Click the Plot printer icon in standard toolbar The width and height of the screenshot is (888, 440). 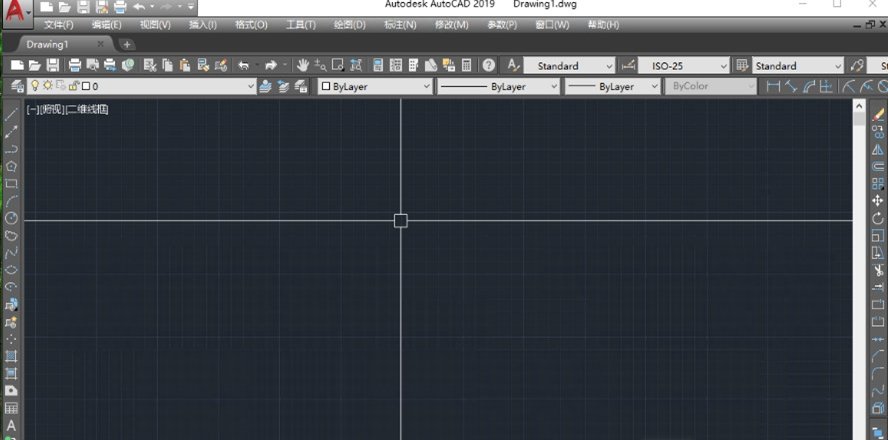point(75,65)
